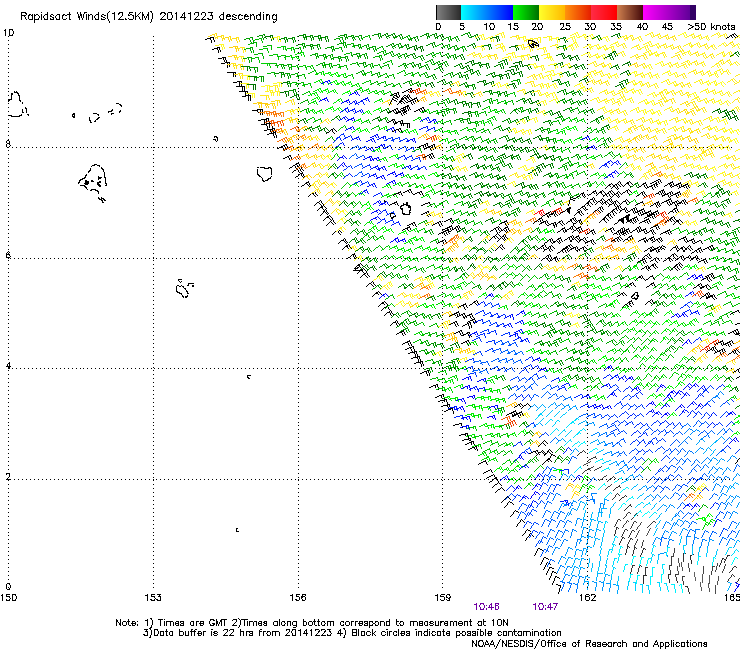
Task: Click the longitude axis label '150'
Action: (x=8, y=598)
